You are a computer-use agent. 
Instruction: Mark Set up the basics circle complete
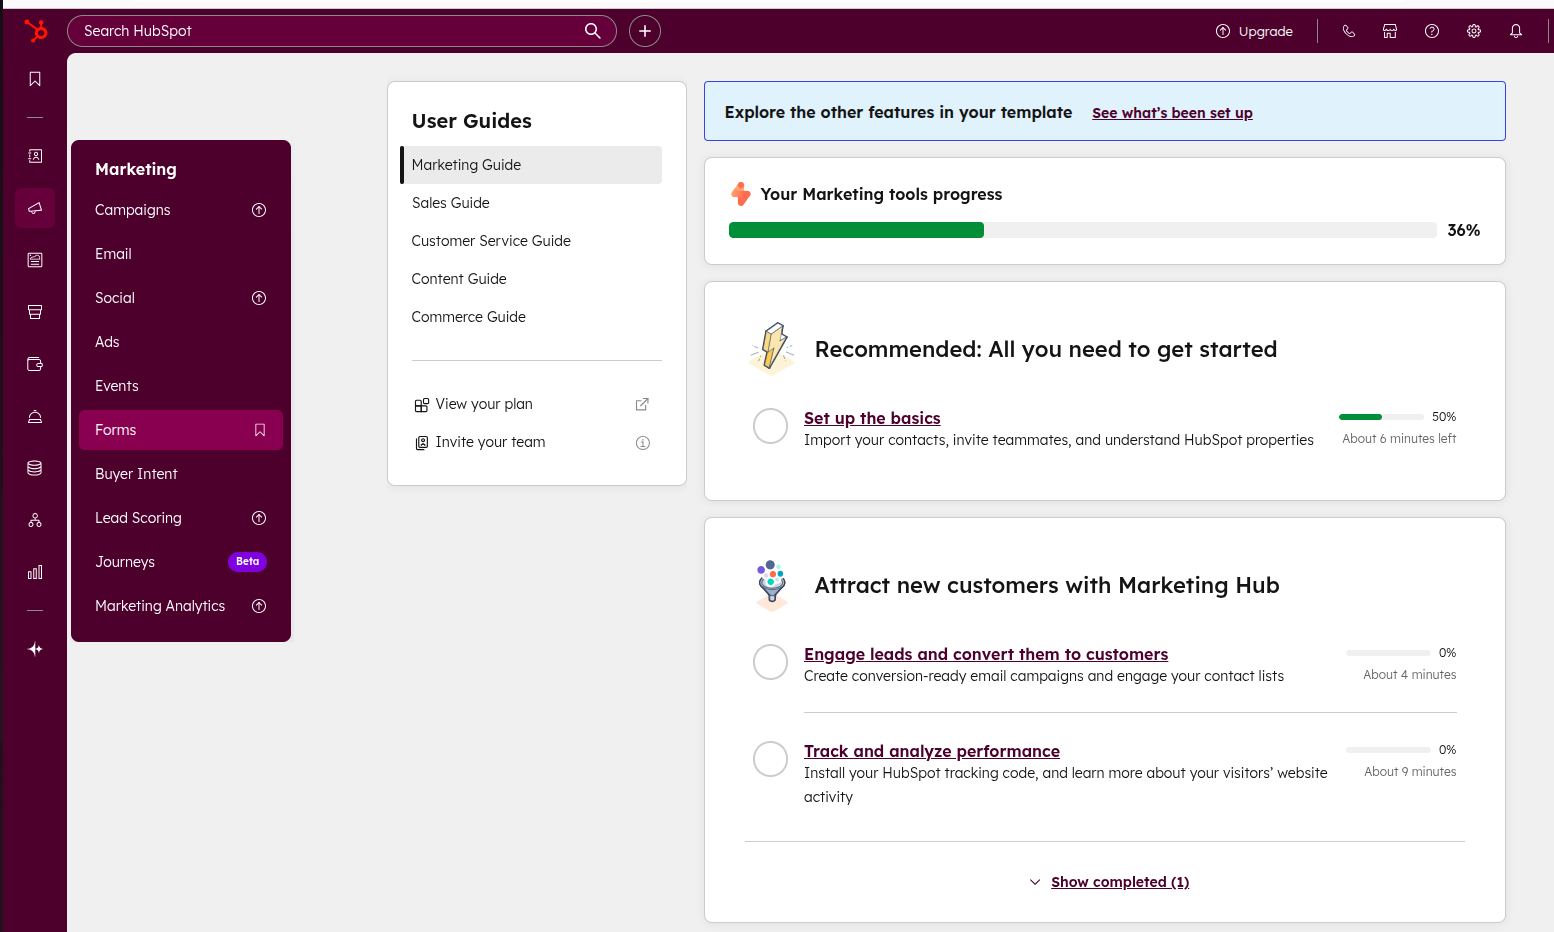(x=770, y=426)
